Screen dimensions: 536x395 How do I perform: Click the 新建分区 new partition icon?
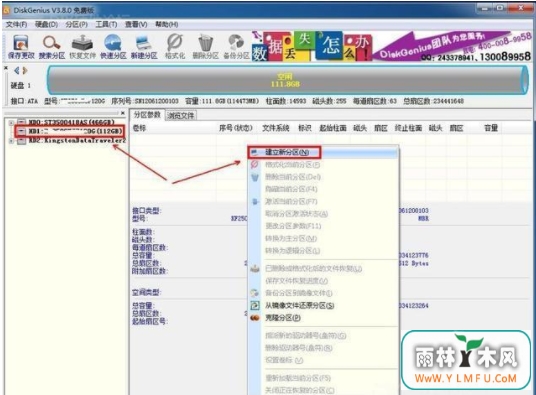[x=144, y=47]
